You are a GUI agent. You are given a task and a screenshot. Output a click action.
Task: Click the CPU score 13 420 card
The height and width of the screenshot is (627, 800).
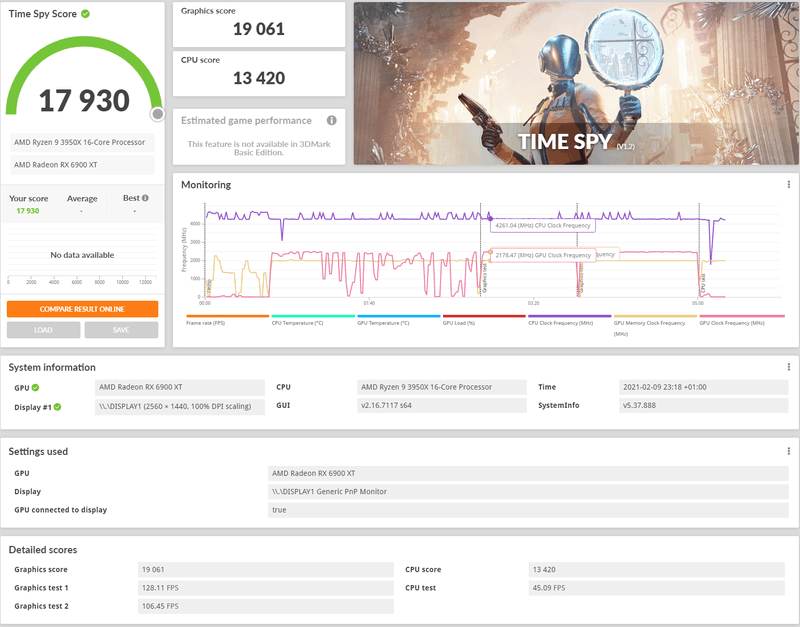coord(259,73)
